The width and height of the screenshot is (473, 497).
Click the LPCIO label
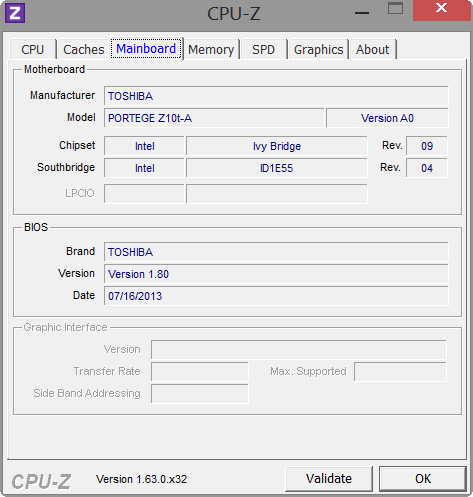80,193
